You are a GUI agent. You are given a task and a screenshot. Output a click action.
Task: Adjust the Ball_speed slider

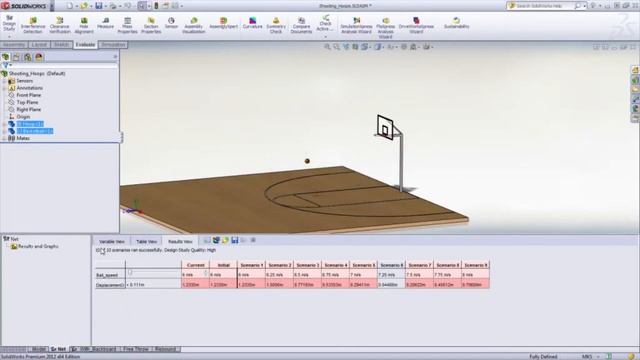pos(130,272)
